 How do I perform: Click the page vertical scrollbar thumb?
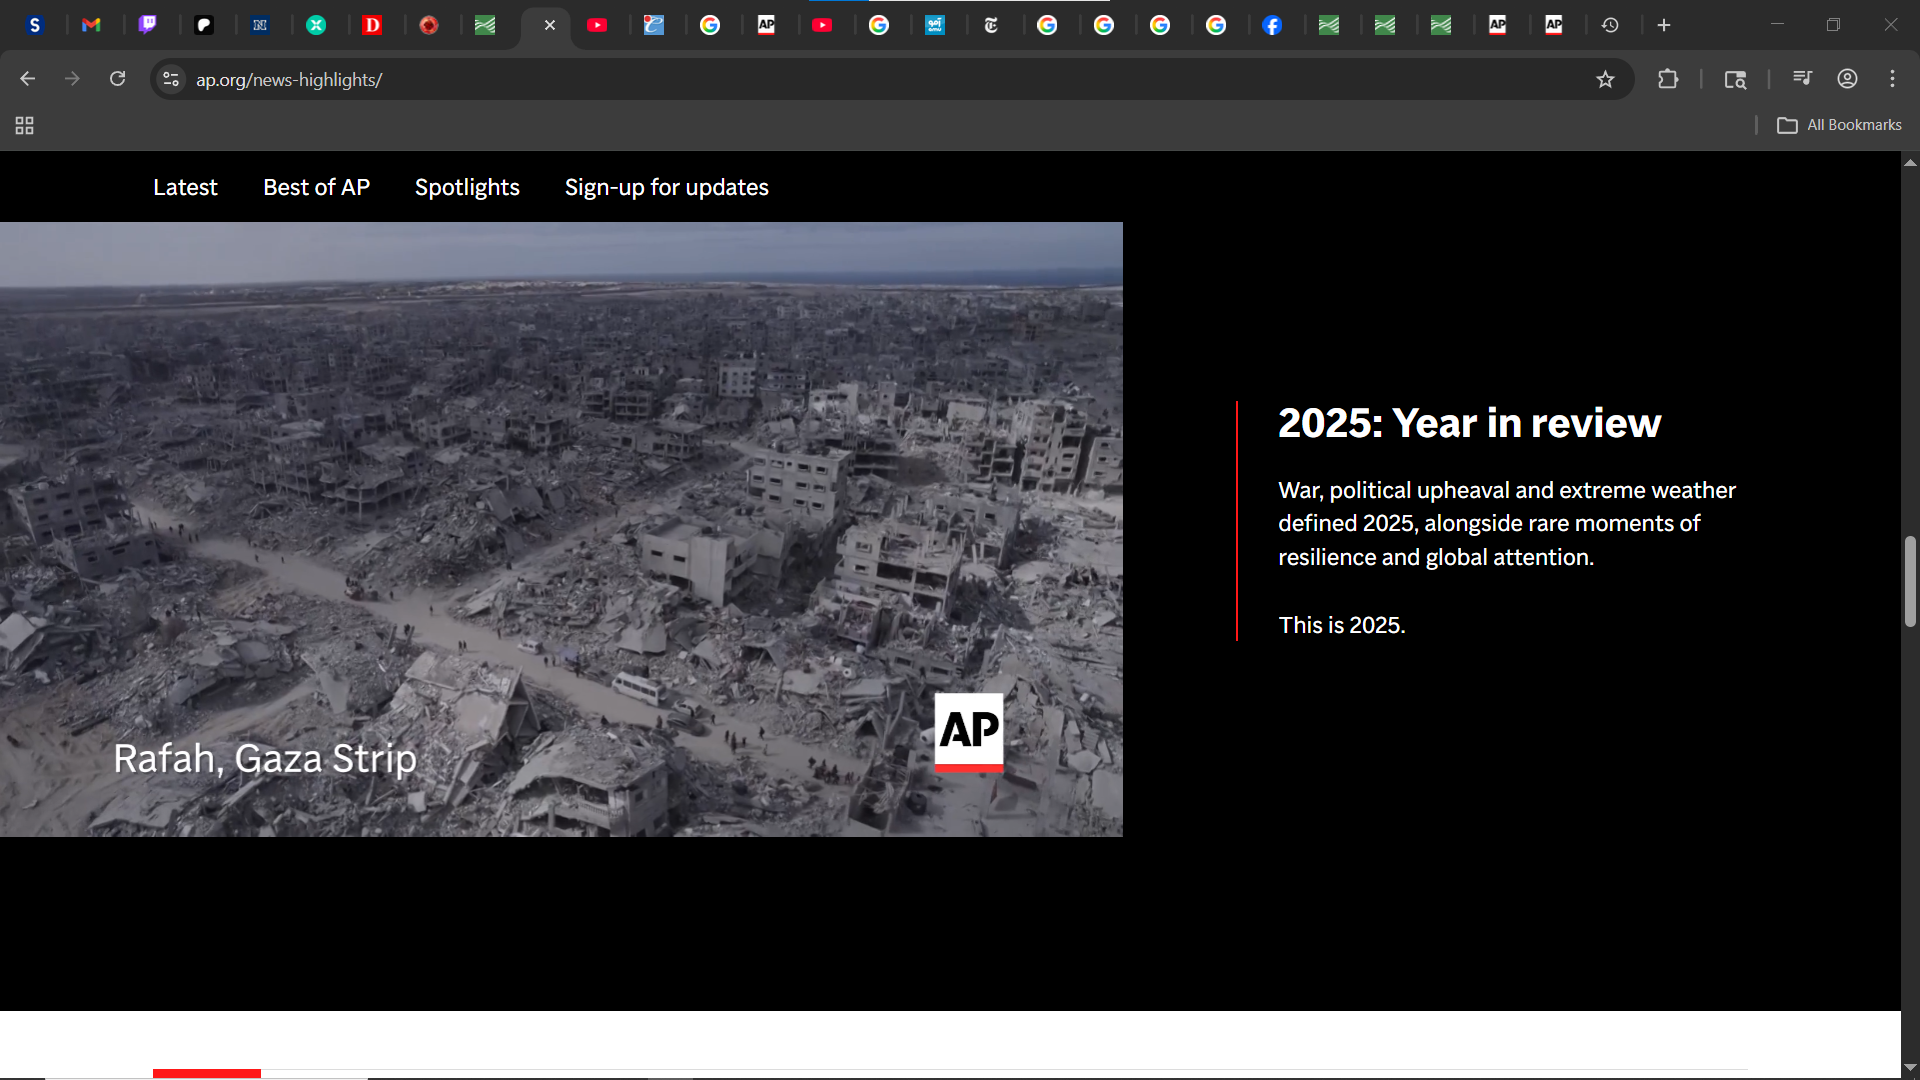click(x=1910, y=582)
